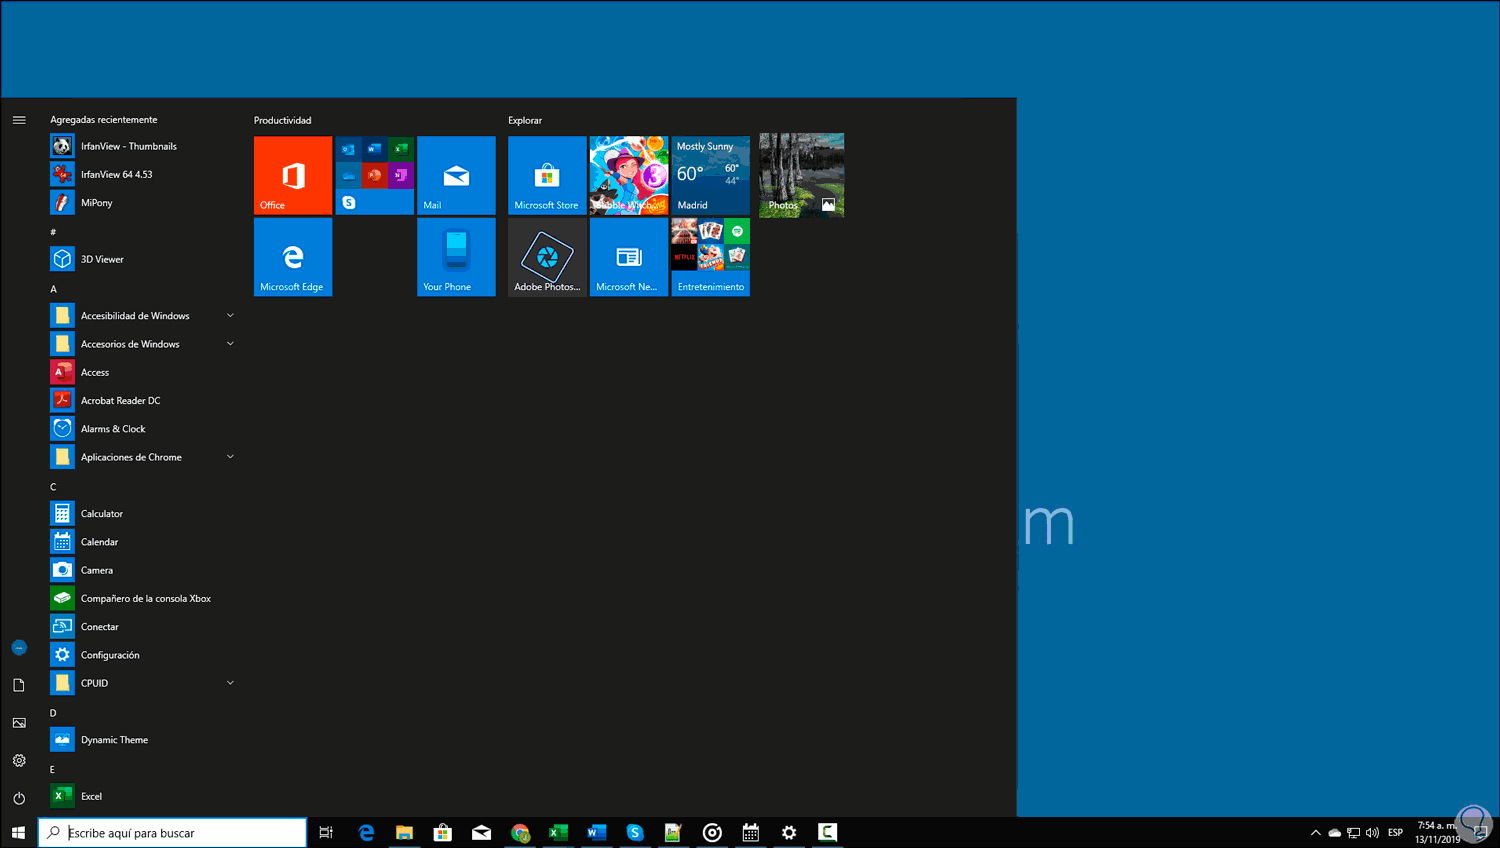Open Excel from the app list
This screenshot has width=1500, height=848.
(x=143, y=796)
